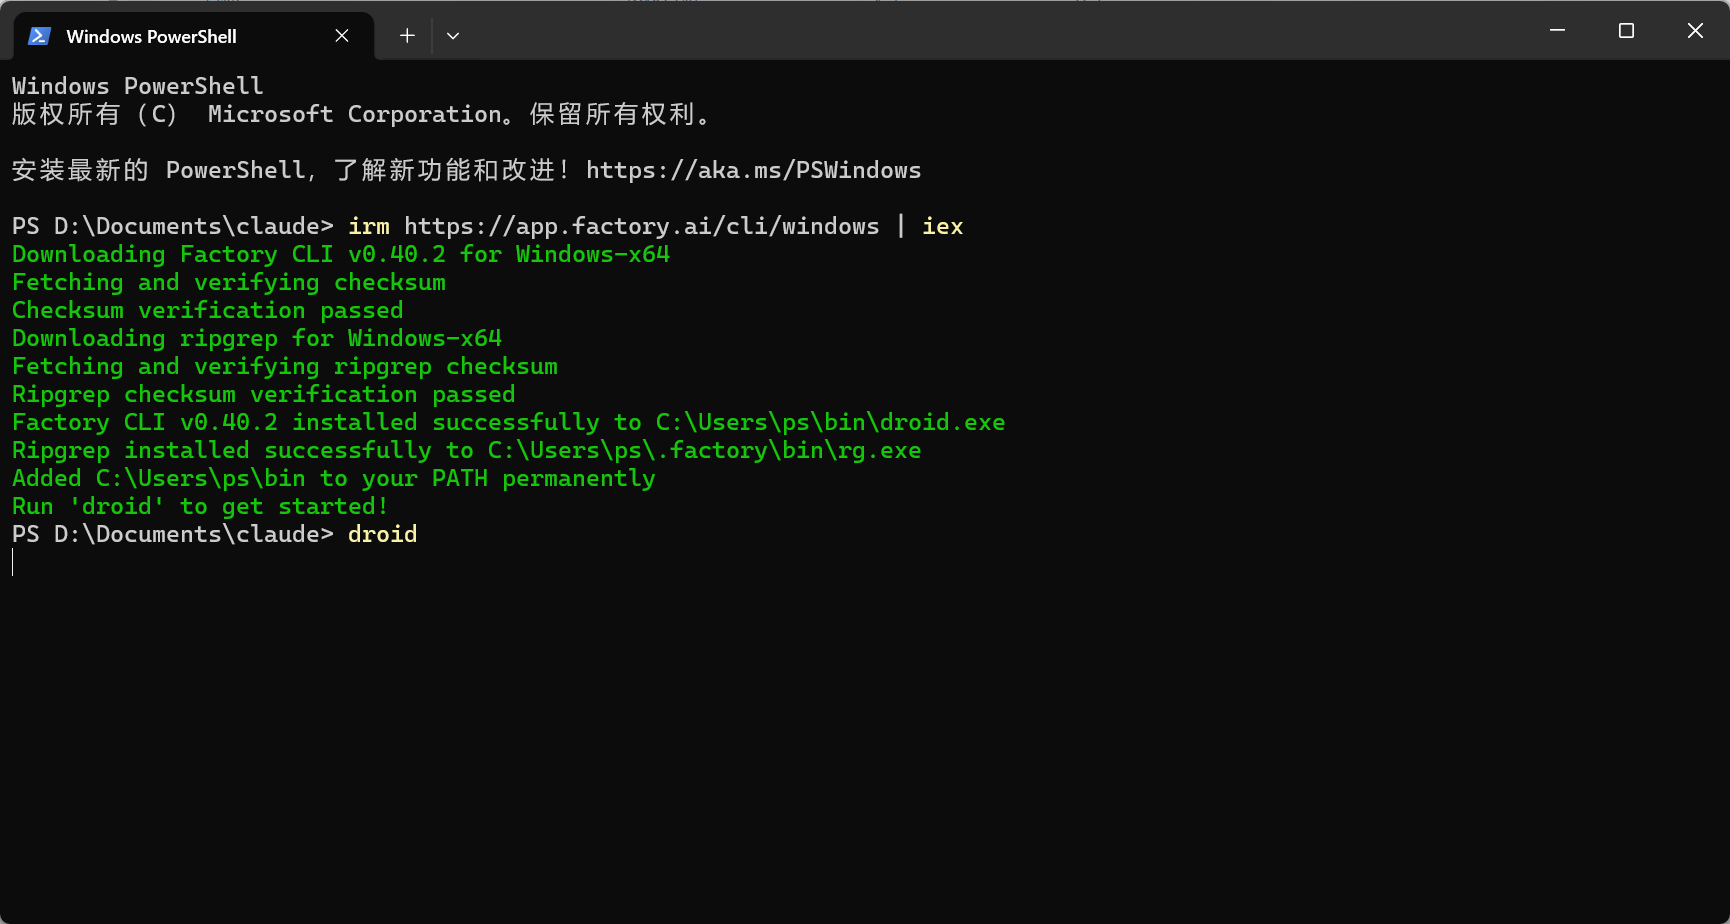The image size is (1730, 924).
Task: Click the https://aka.ms/PSWindows link
Action: [753, 170]
